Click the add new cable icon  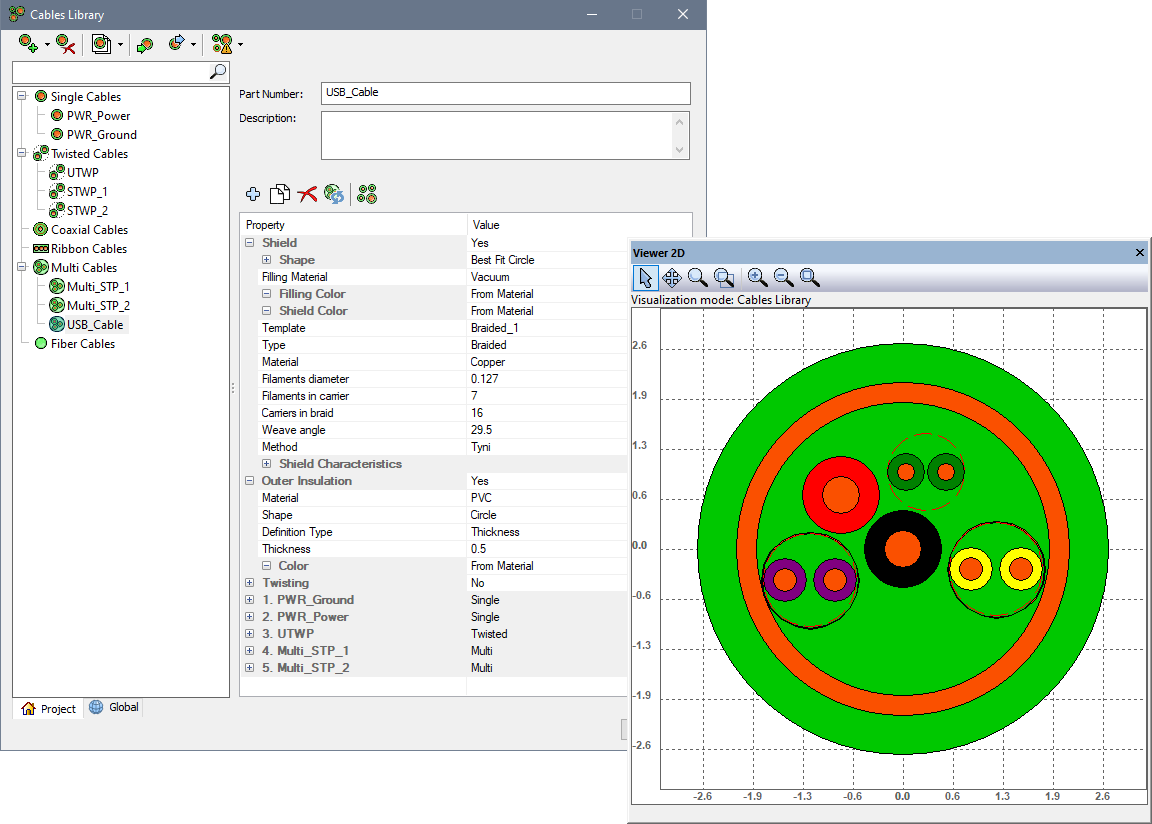tap(28, 43)
